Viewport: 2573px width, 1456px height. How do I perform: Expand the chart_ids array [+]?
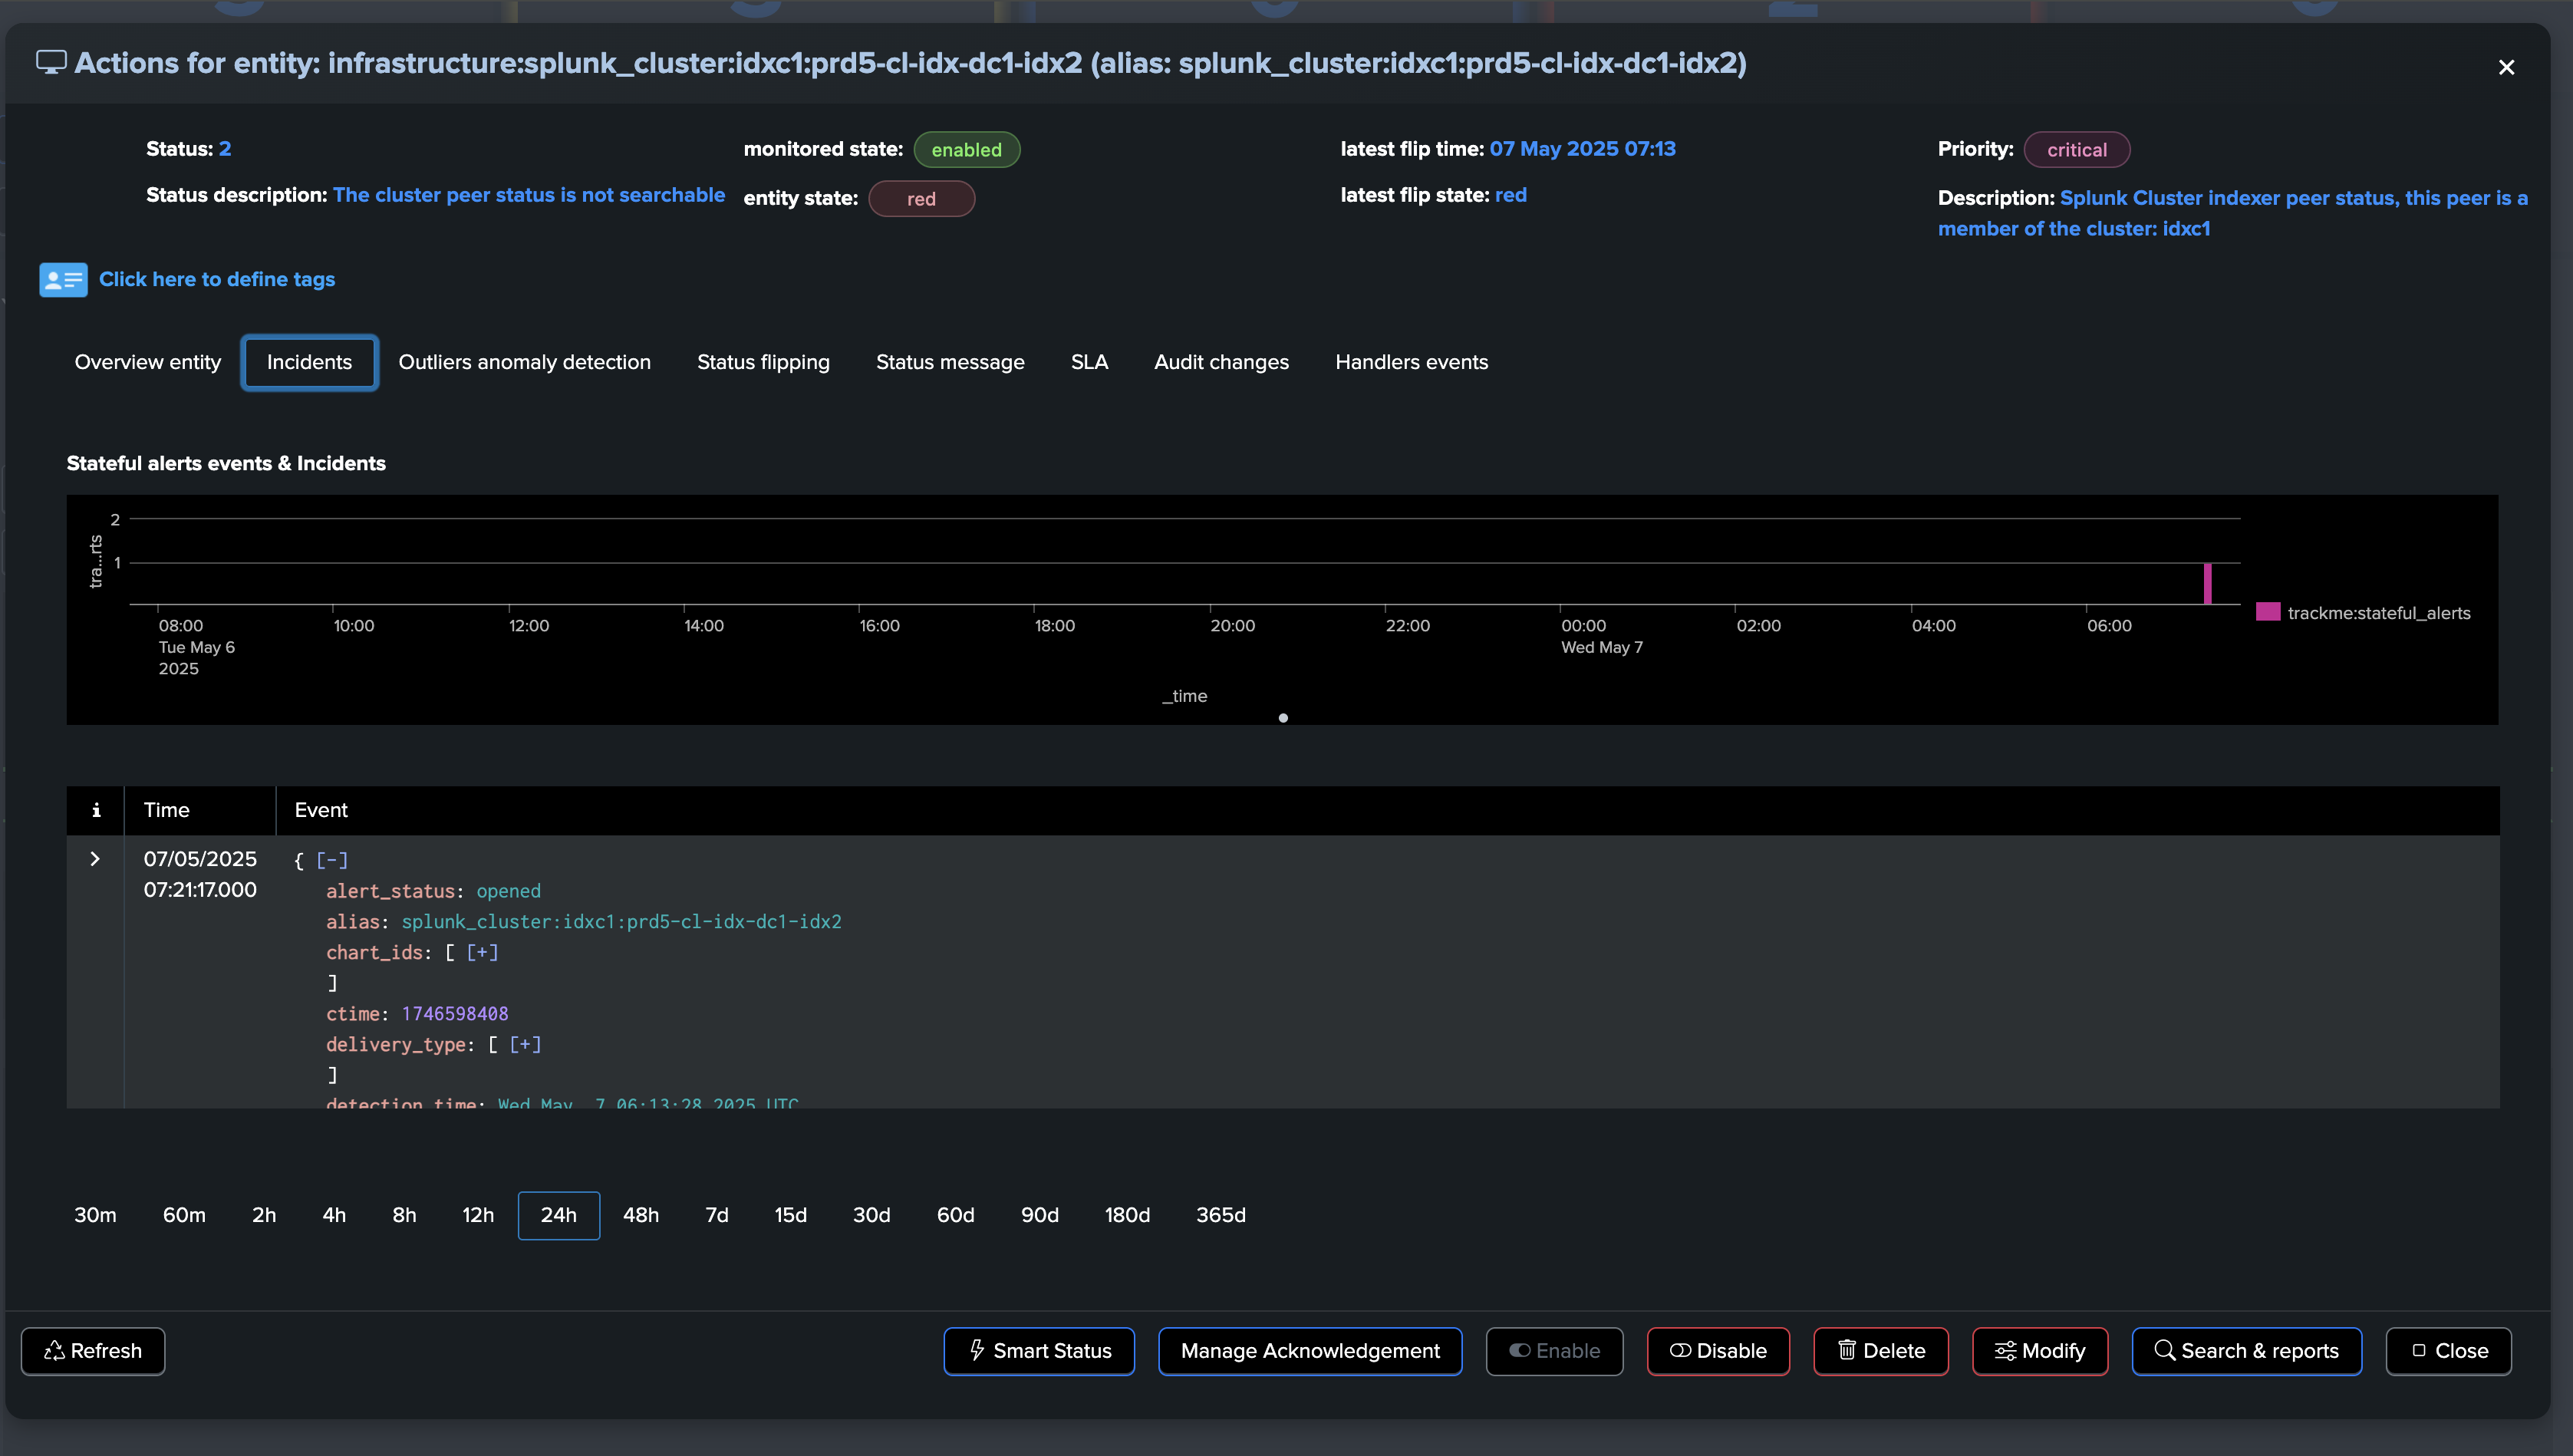[x=482, y=952]
